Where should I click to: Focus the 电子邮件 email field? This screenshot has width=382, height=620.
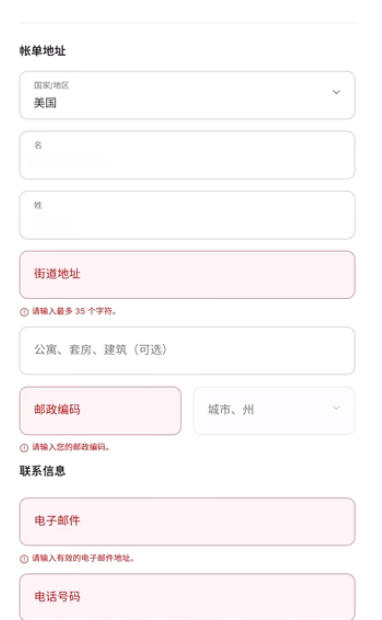coord(187,522)
